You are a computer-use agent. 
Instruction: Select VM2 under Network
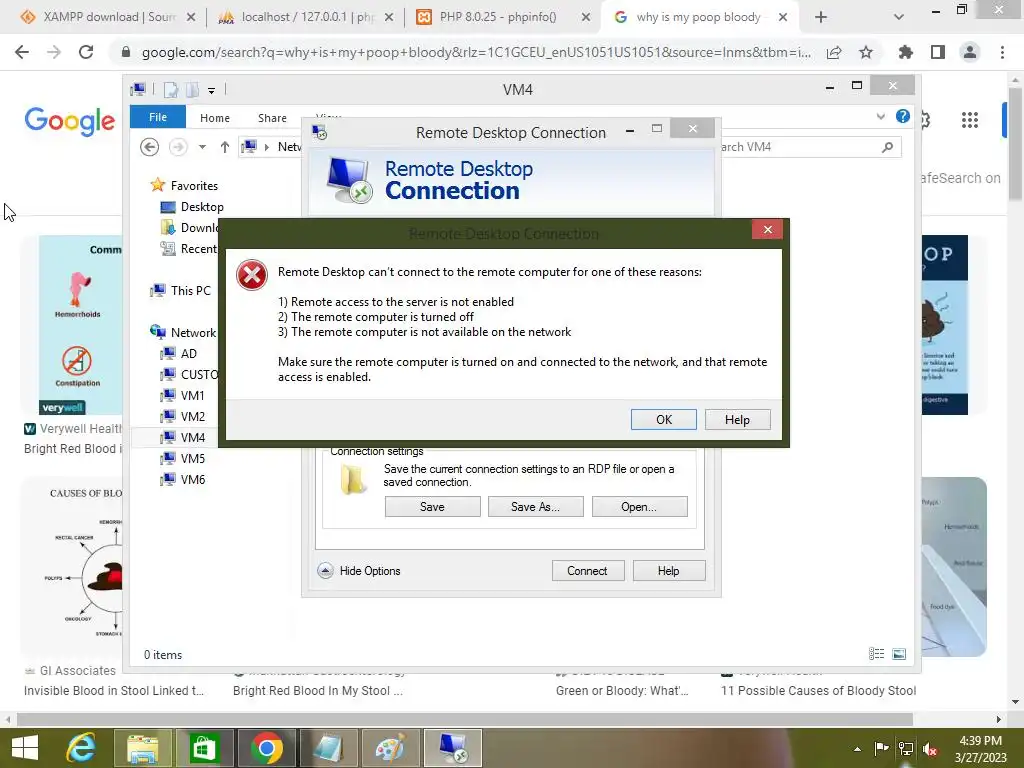pyautogui.click(x=183, y=416)
